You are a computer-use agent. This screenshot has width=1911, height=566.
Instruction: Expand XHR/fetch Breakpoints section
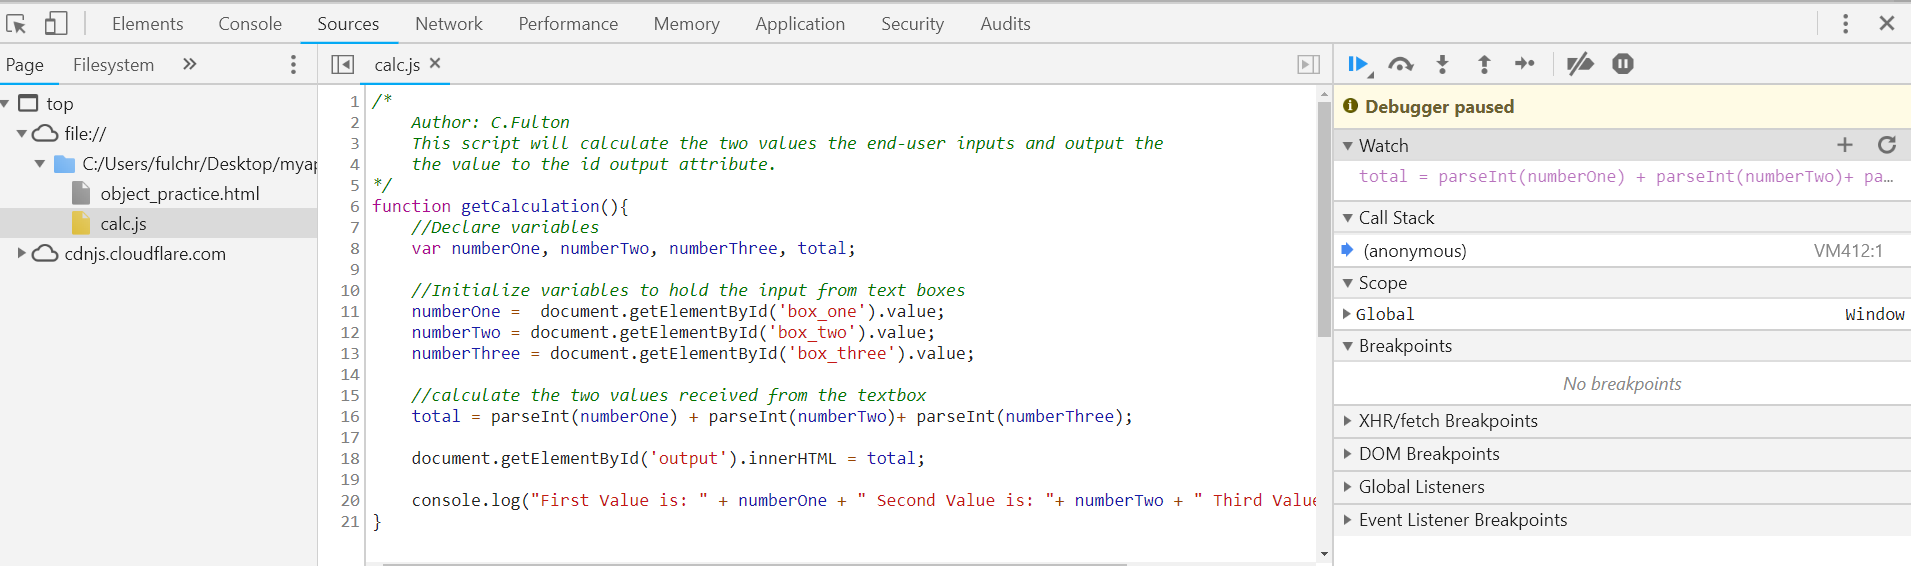[x=1348, y=421]
